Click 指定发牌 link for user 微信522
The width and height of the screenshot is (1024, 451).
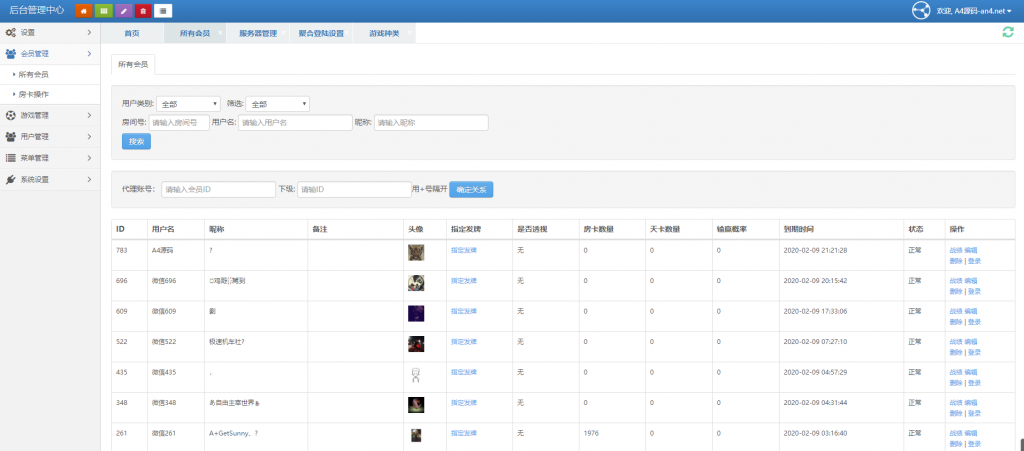[x=464, y=341]
